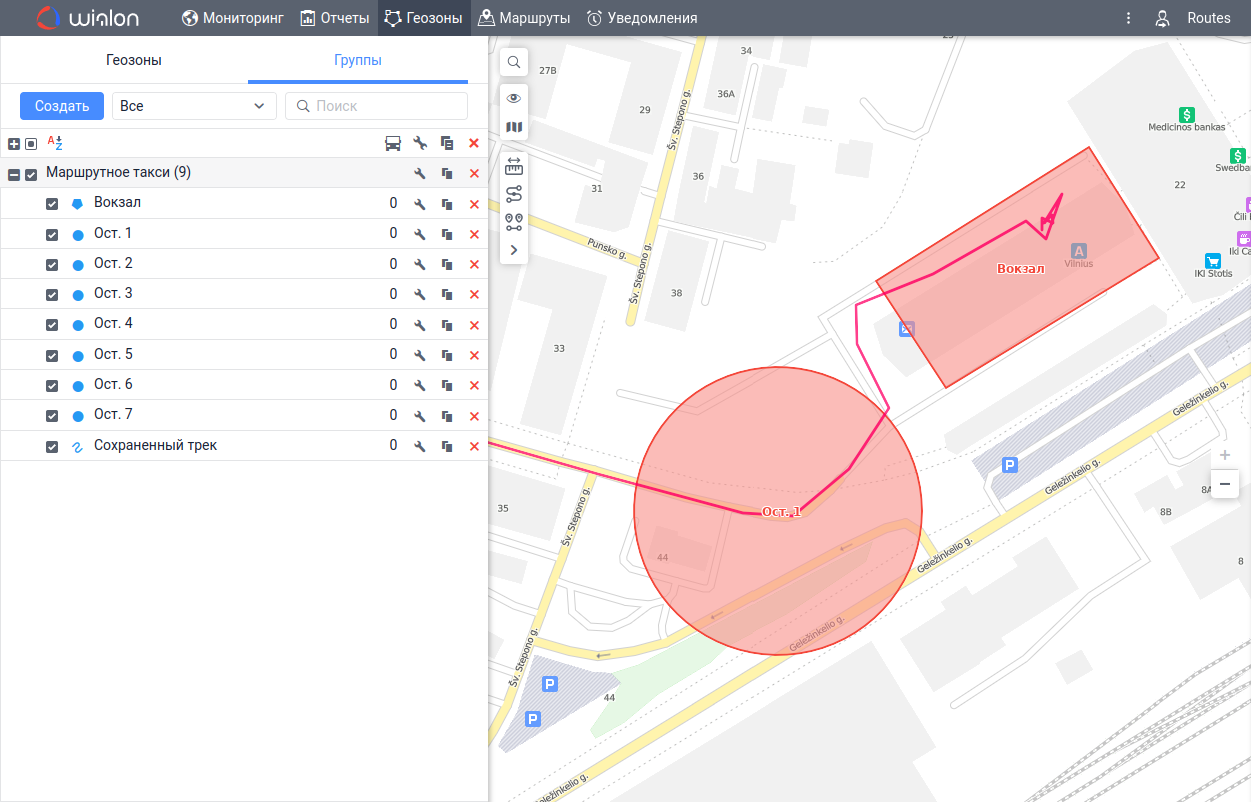This screenshot has height=802, width=1251.
Task: Switch to the Геозоны tab
Action: click(x=134, y=60)
